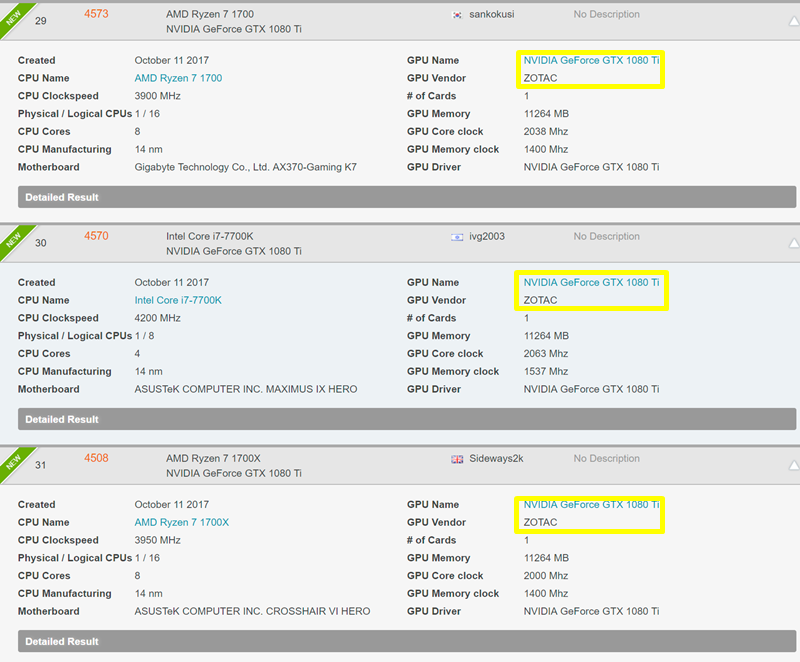The width and height of the screenshot is (800, 662).
Task: Open user sankokusi's profile
Action: pos(492,14)
